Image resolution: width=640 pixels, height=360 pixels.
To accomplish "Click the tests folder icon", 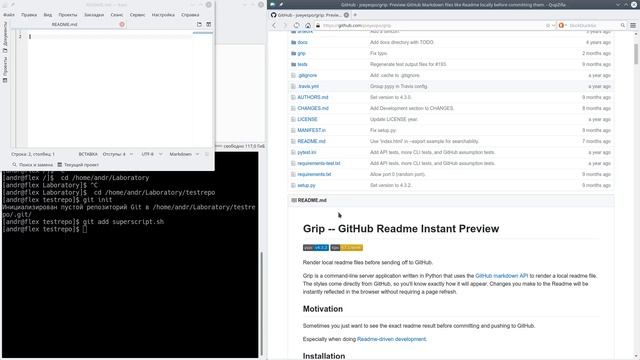I will 293,64.
